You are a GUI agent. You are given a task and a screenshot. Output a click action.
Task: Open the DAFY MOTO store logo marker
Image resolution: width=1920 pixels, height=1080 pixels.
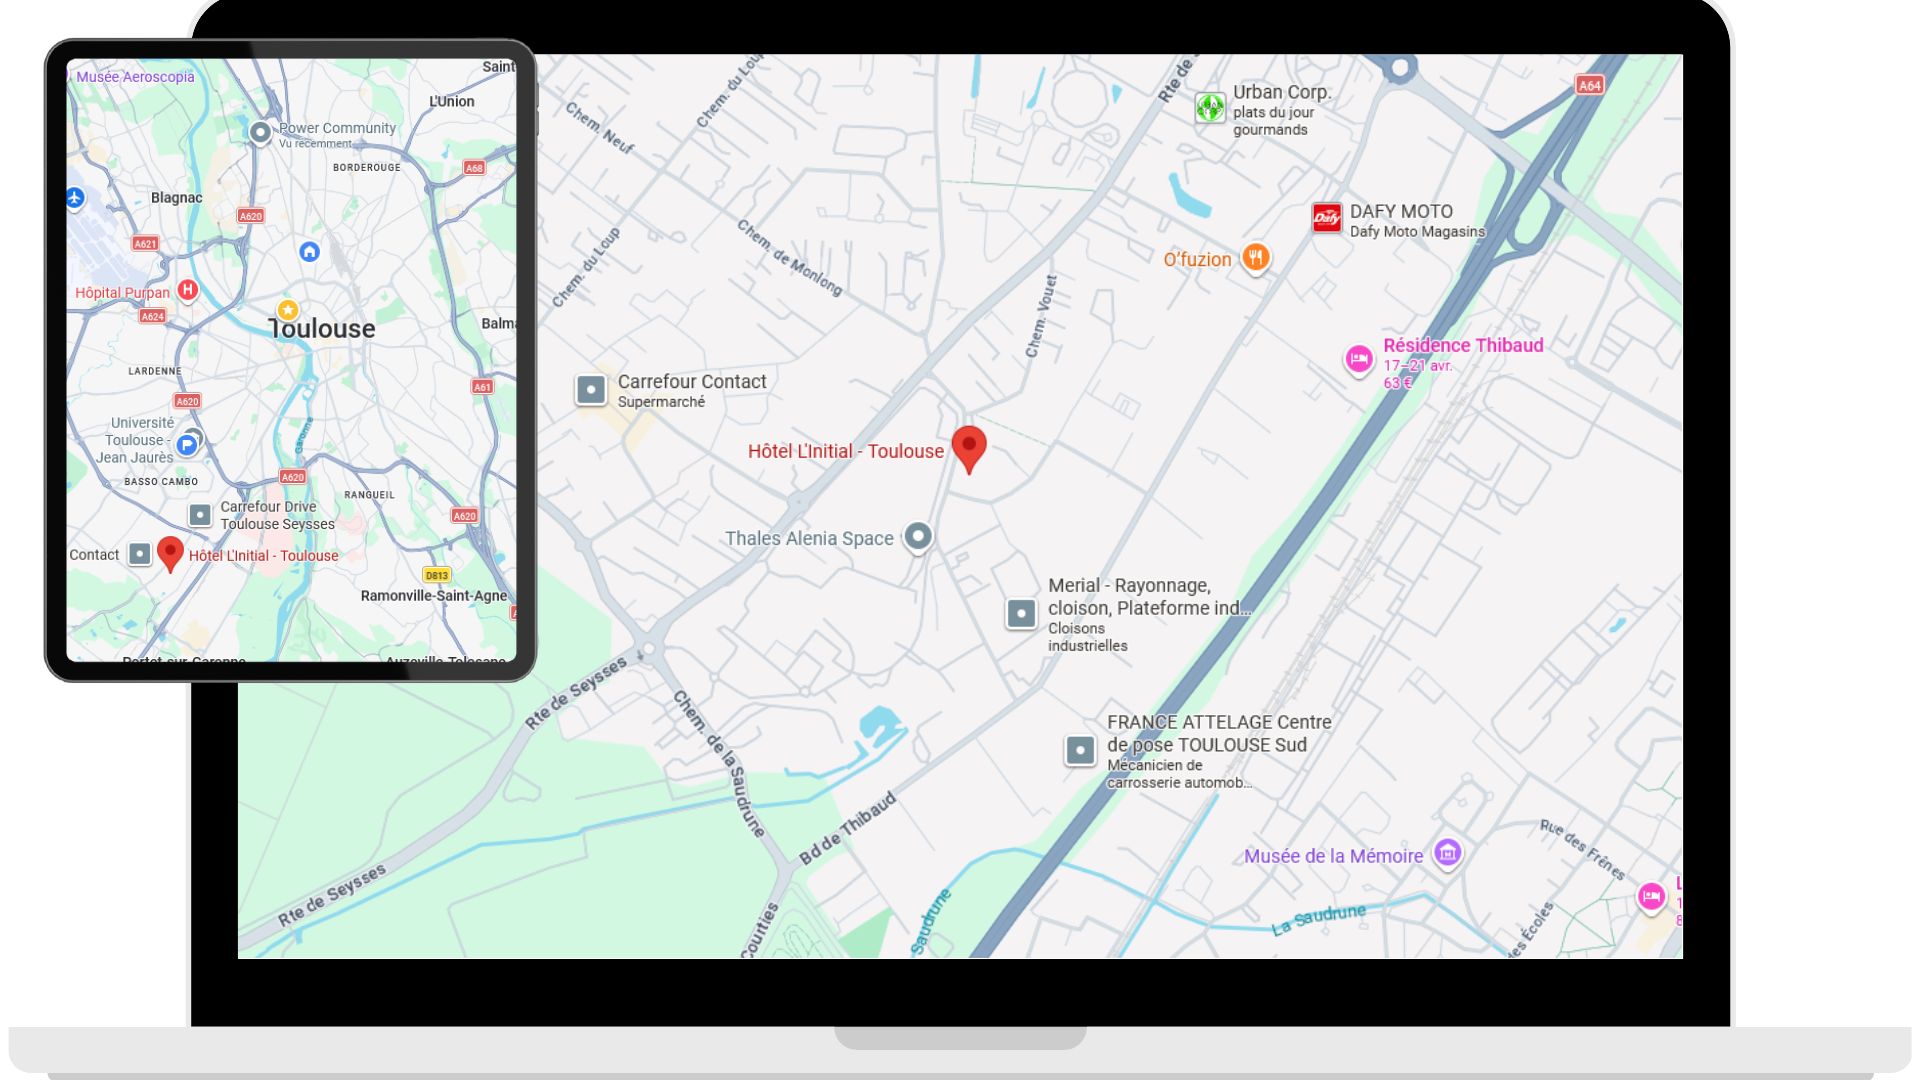coord(1326,218)
